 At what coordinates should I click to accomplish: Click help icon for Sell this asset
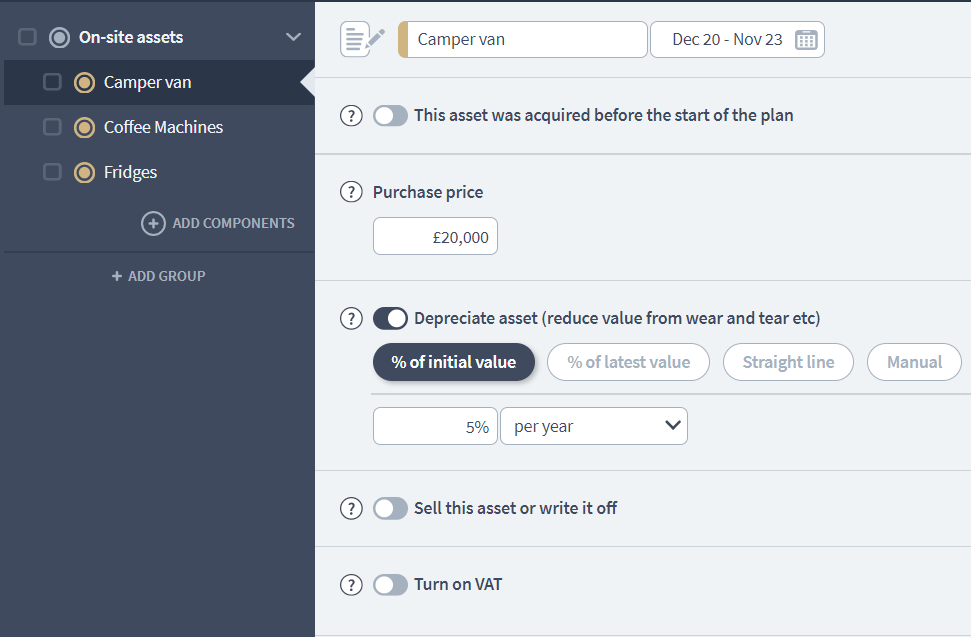[351, 509]
